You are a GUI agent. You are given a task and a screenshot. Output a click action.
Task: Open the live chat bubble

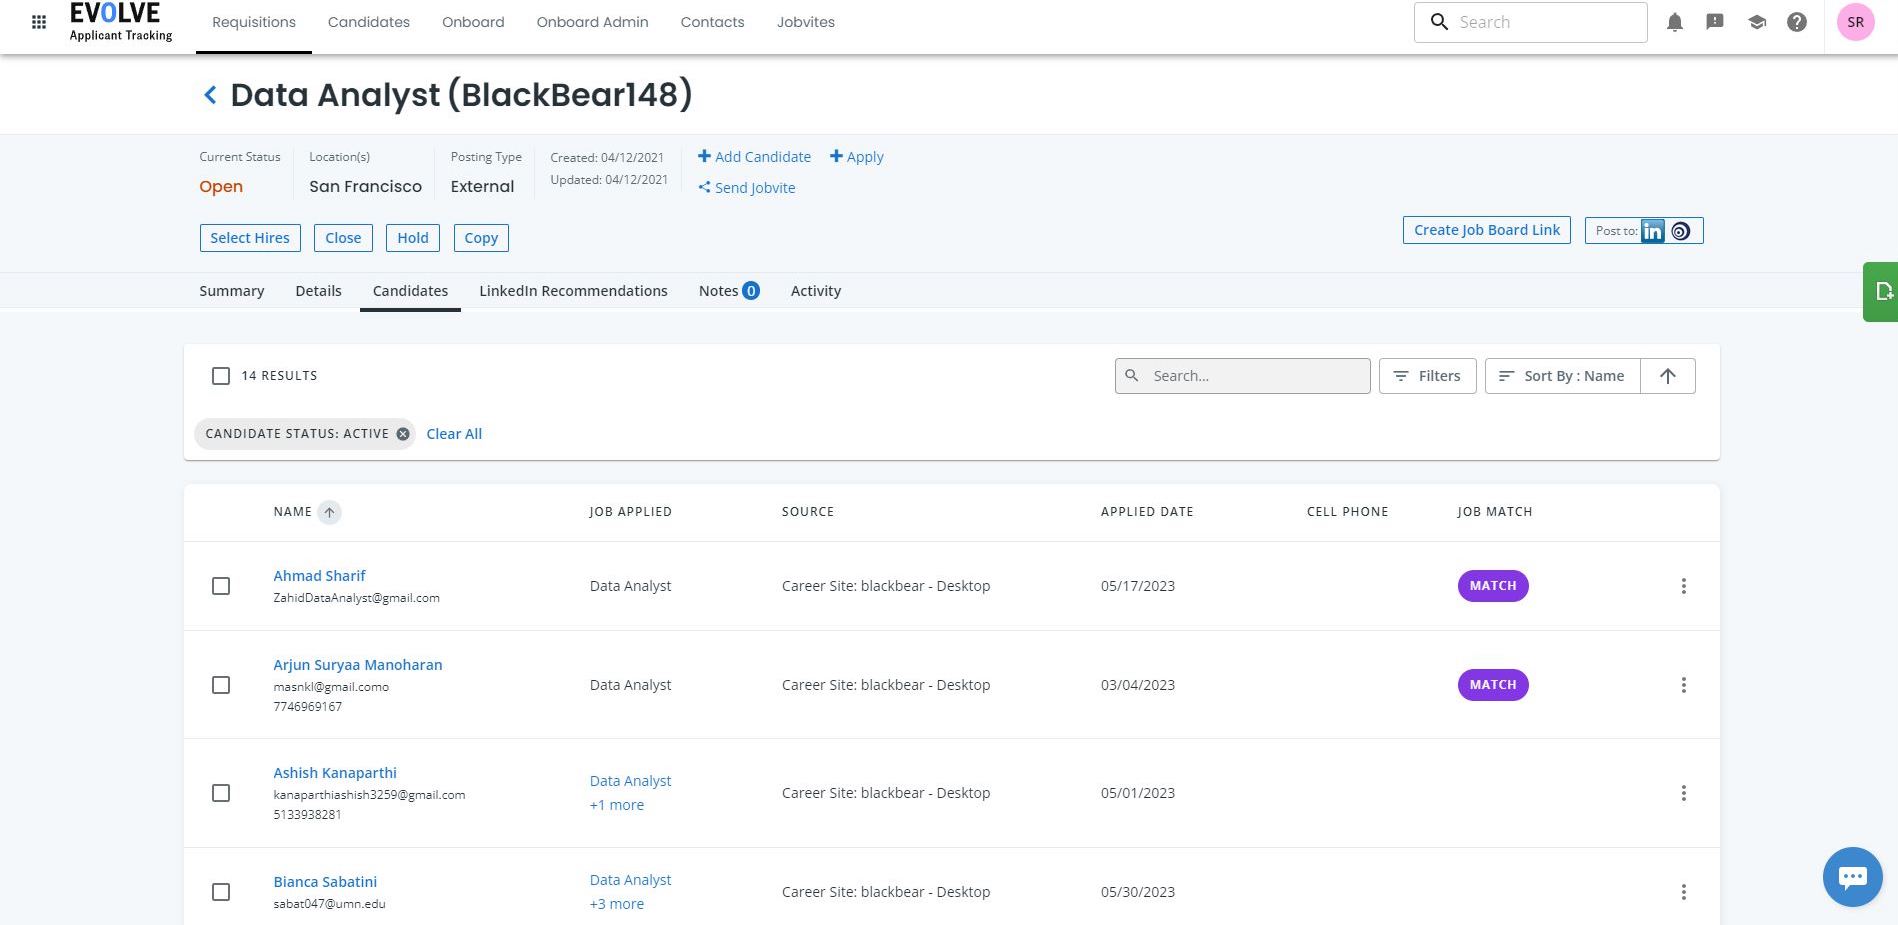1852,877
